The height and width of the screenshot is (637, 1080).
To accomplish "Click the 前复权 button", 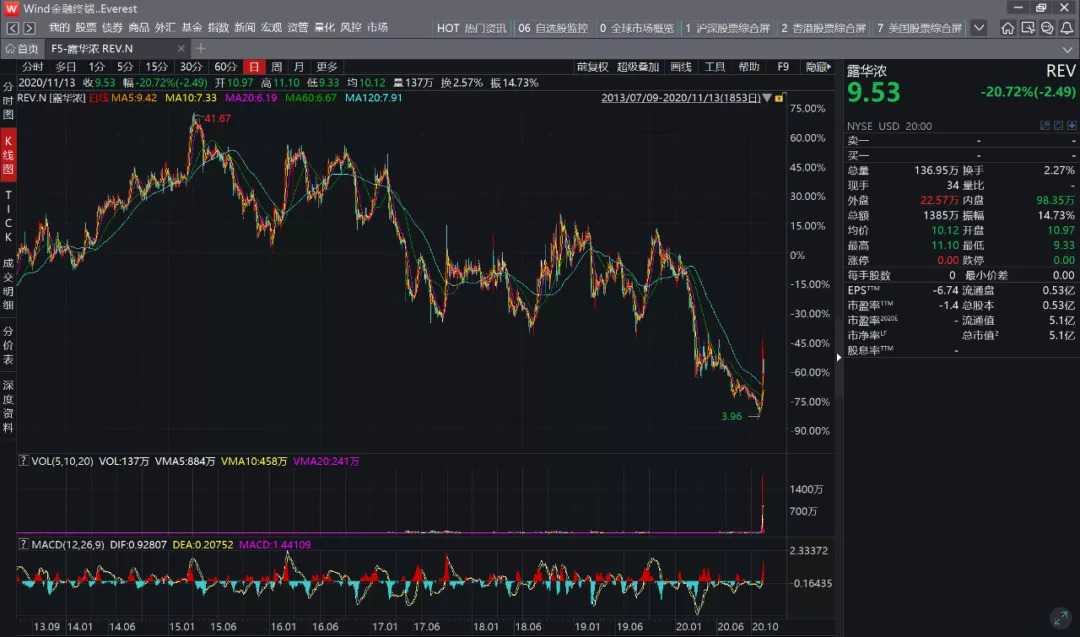I will tap(592, 67).
